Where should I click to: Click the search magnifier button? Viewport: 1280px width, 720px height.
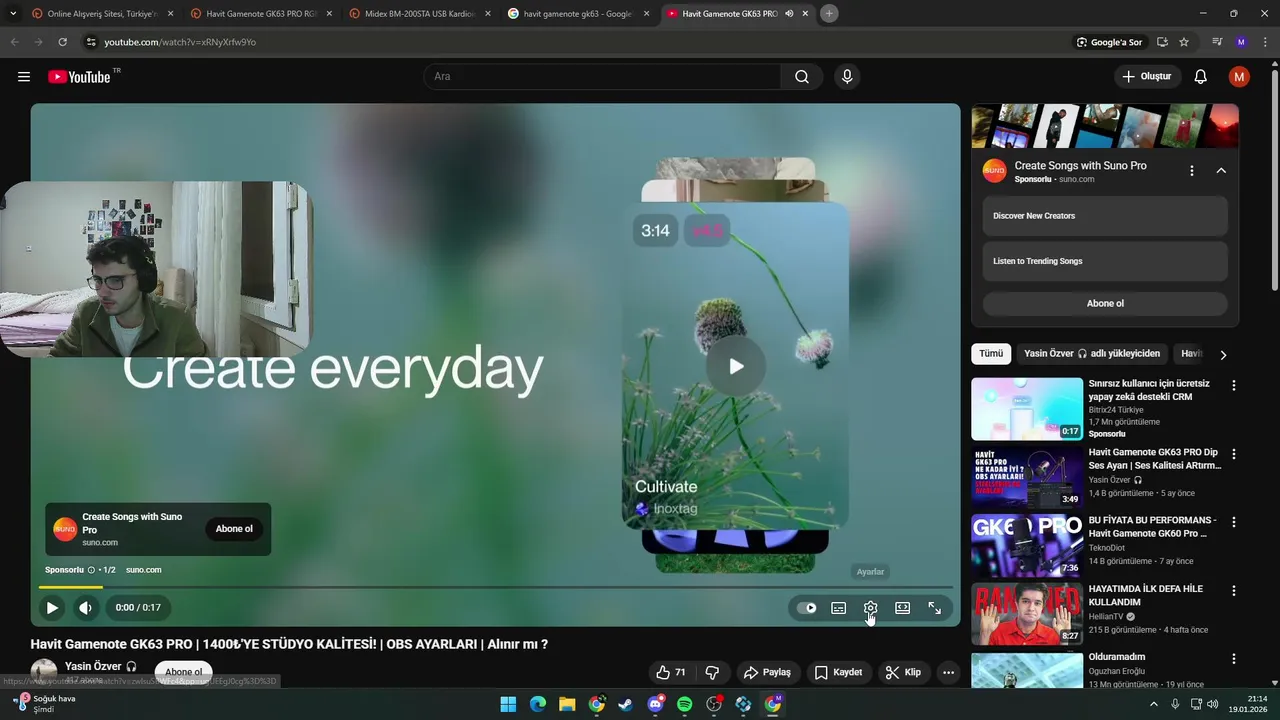pos(802,77)
